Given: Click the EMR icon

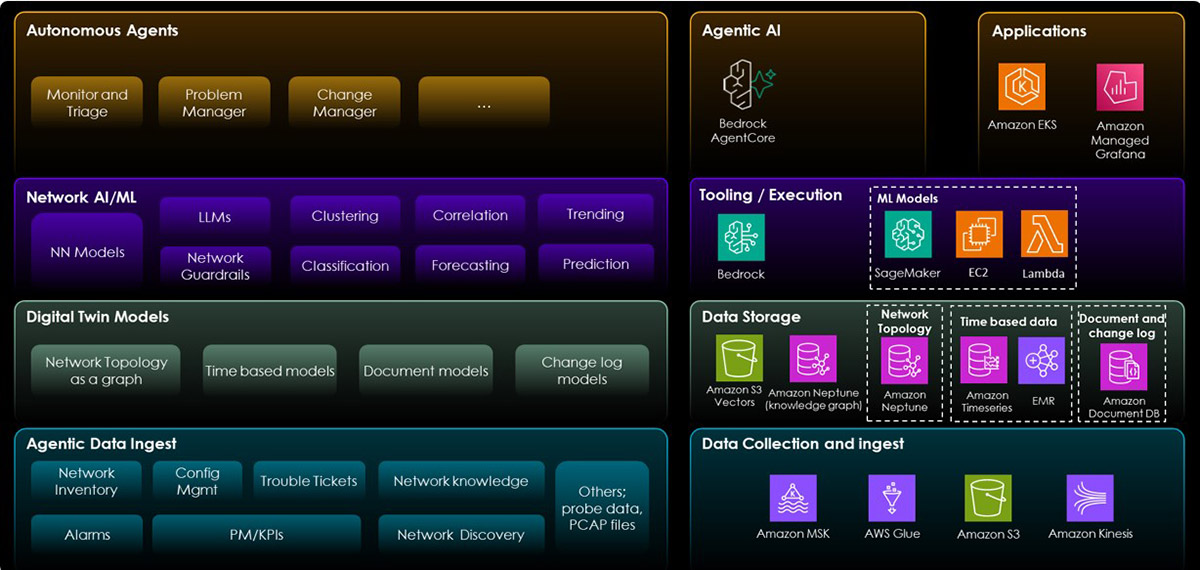Looking at the screenshot, I should point(1041,360).
